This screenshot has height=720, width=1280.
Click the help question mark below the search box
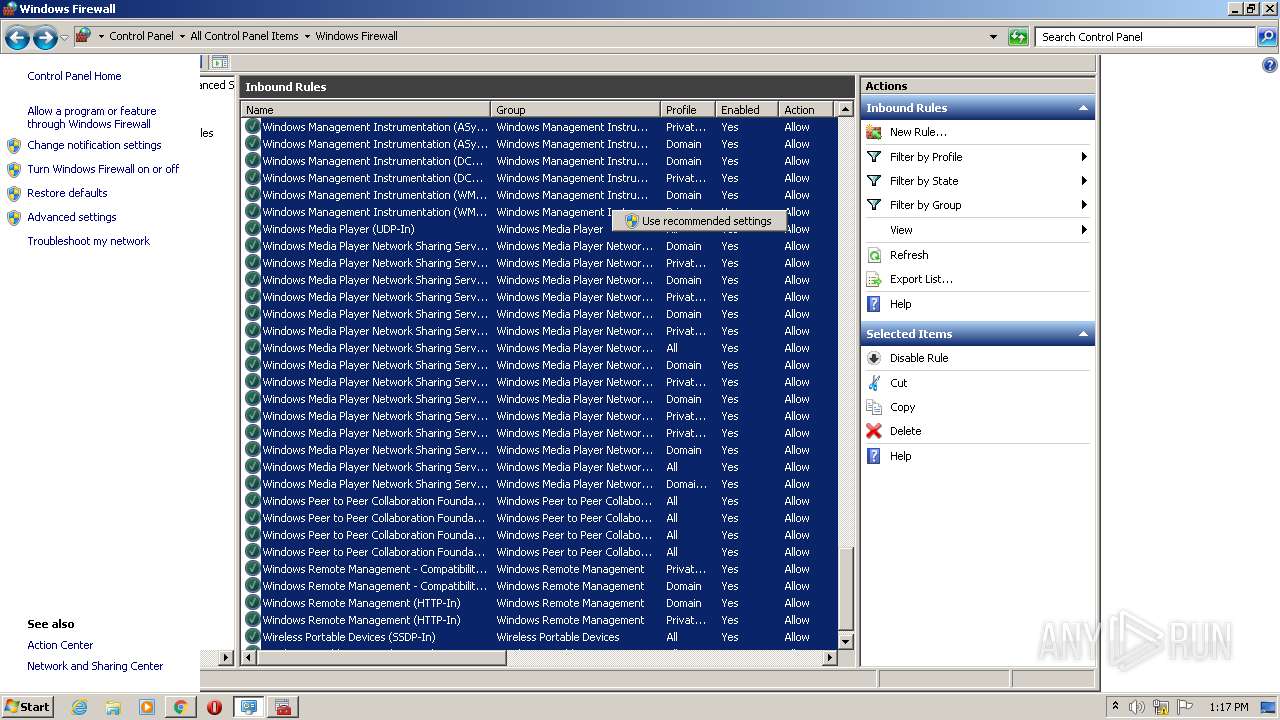1270,65
